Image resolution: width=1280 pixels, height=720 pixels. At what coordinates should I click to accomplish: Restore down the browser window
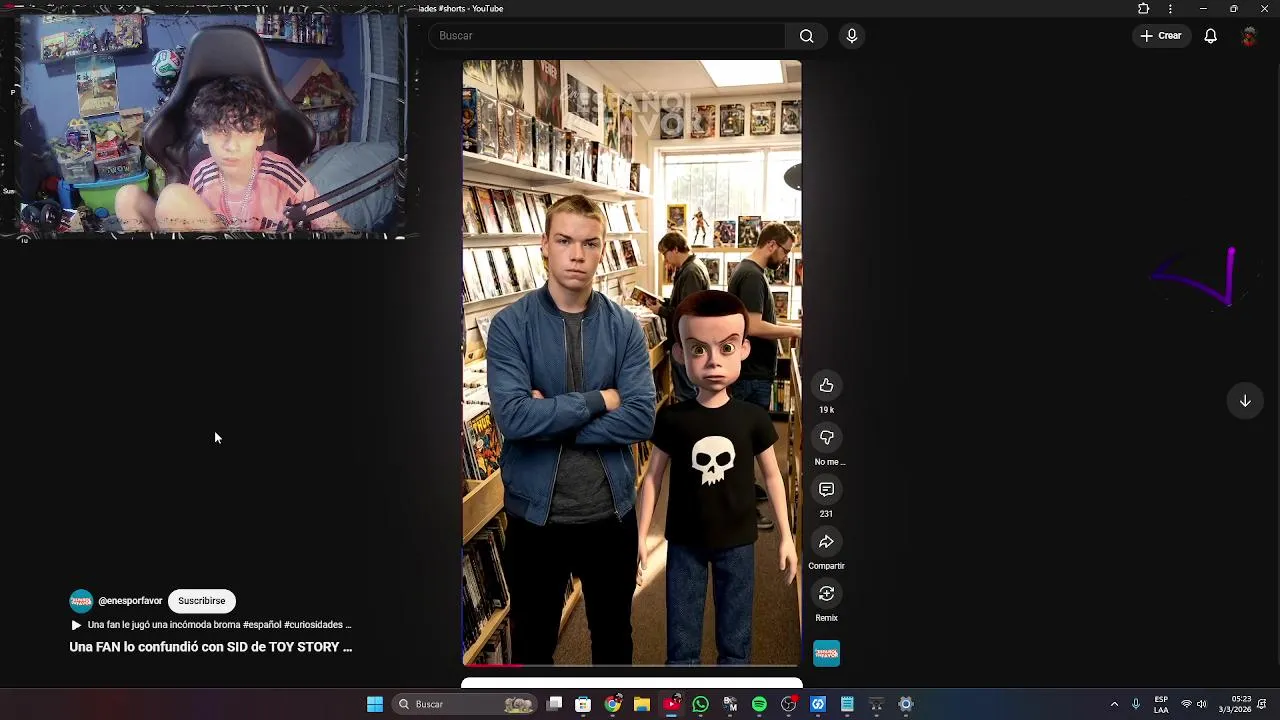1233,9
